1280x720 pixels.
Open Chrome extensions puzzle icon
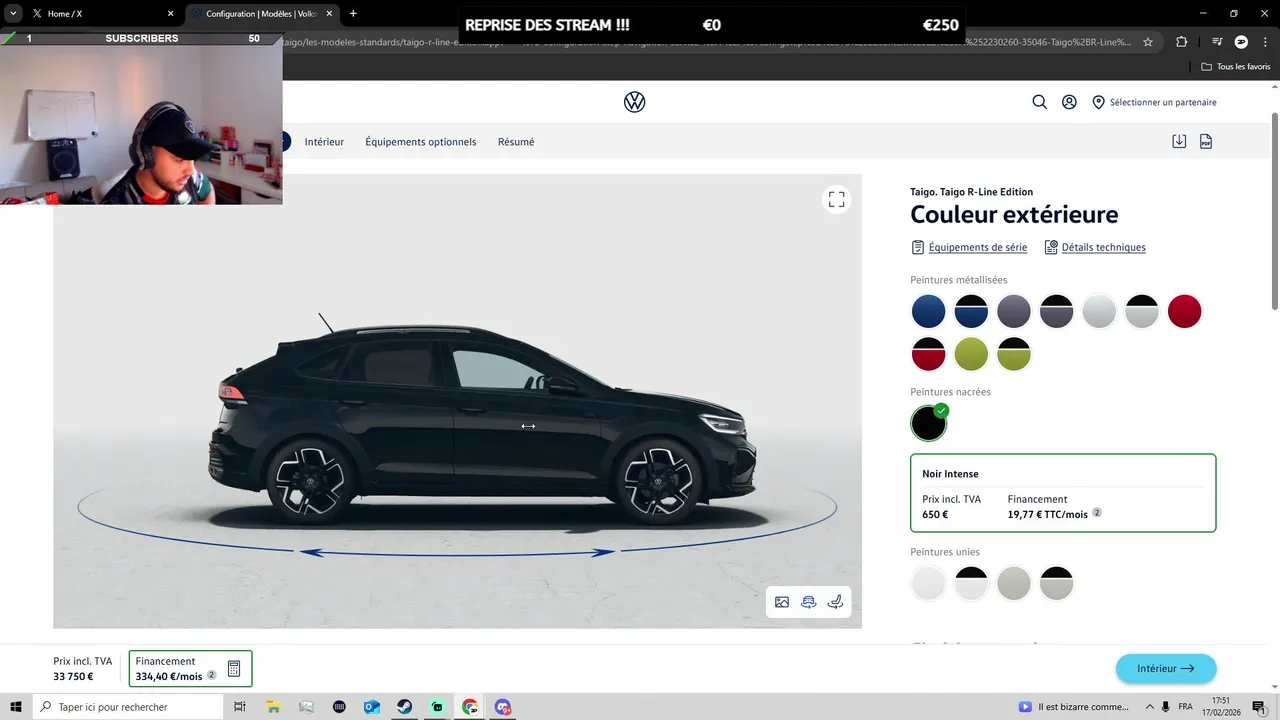point(1181,42)
